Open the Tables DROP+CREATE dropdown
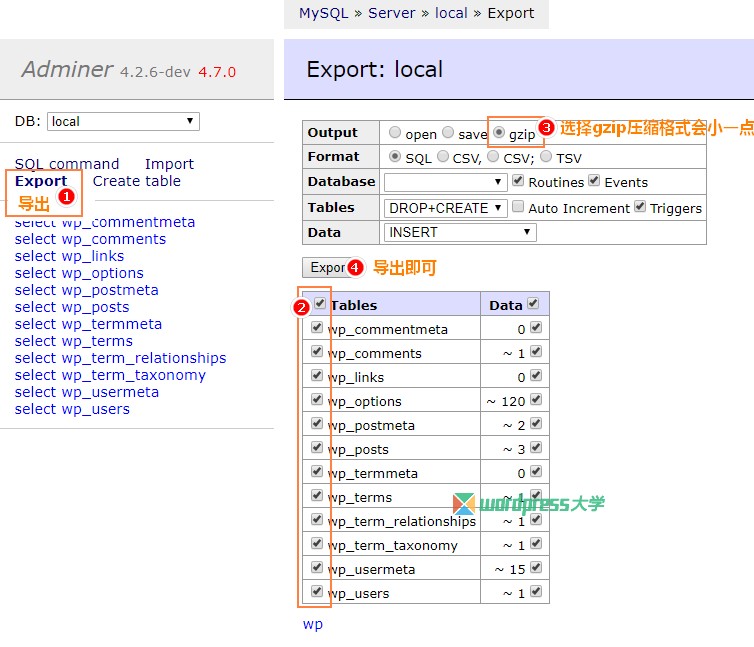 click(445, 208)
